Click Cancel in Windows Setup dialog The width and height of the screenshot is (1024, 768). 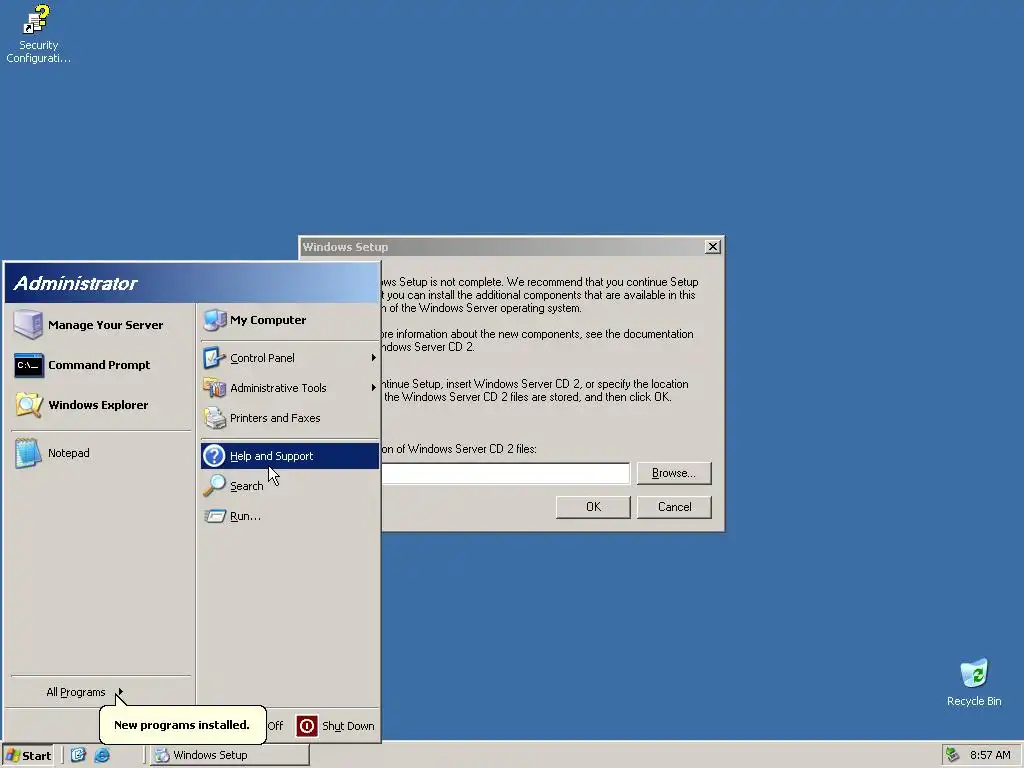point(674,507)
